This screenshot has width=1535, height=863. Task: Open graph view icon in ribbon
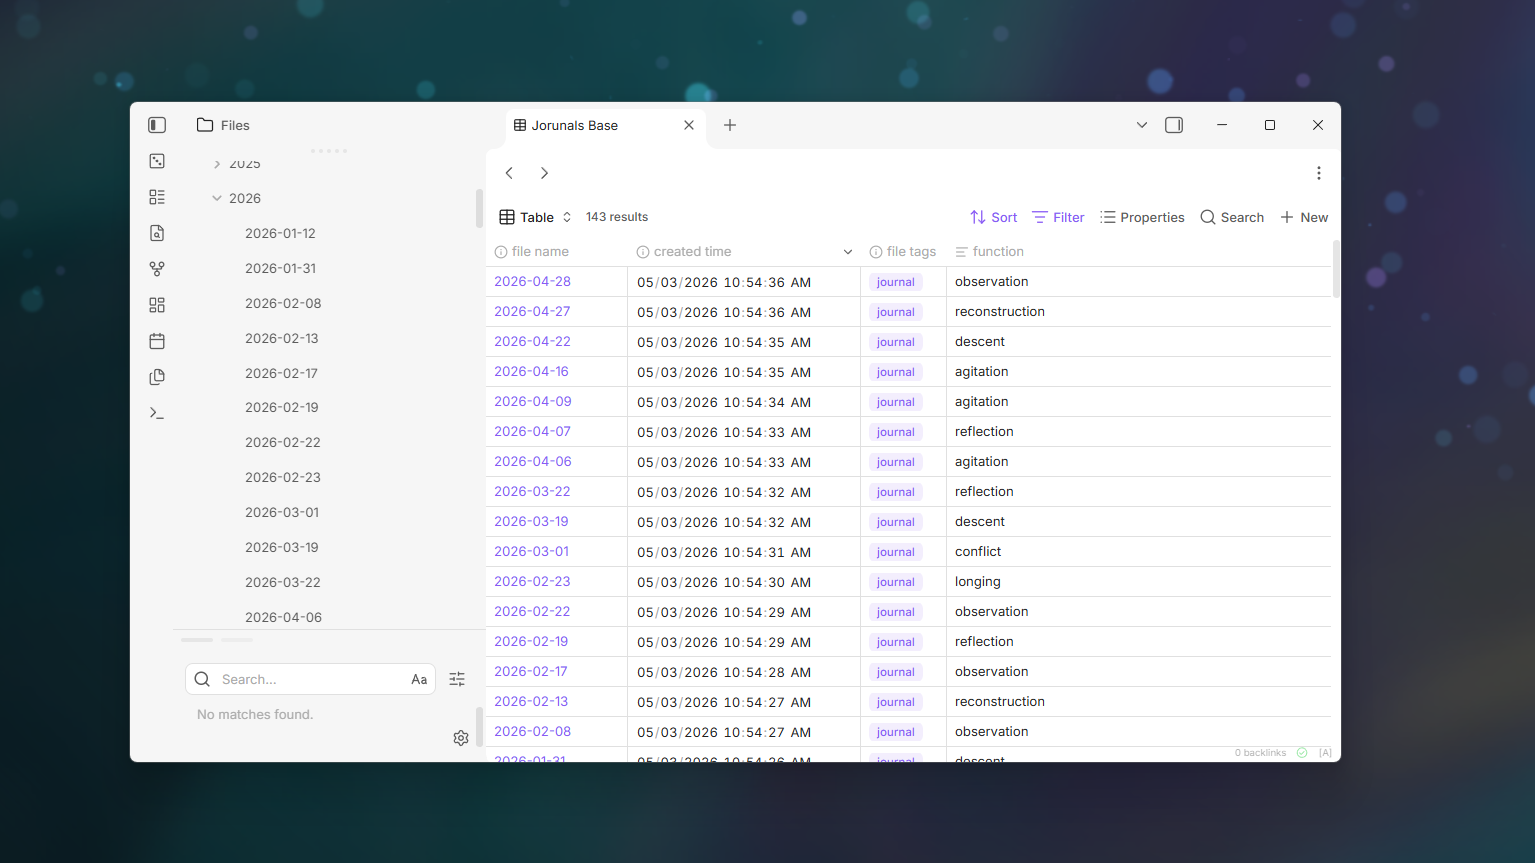157,269
